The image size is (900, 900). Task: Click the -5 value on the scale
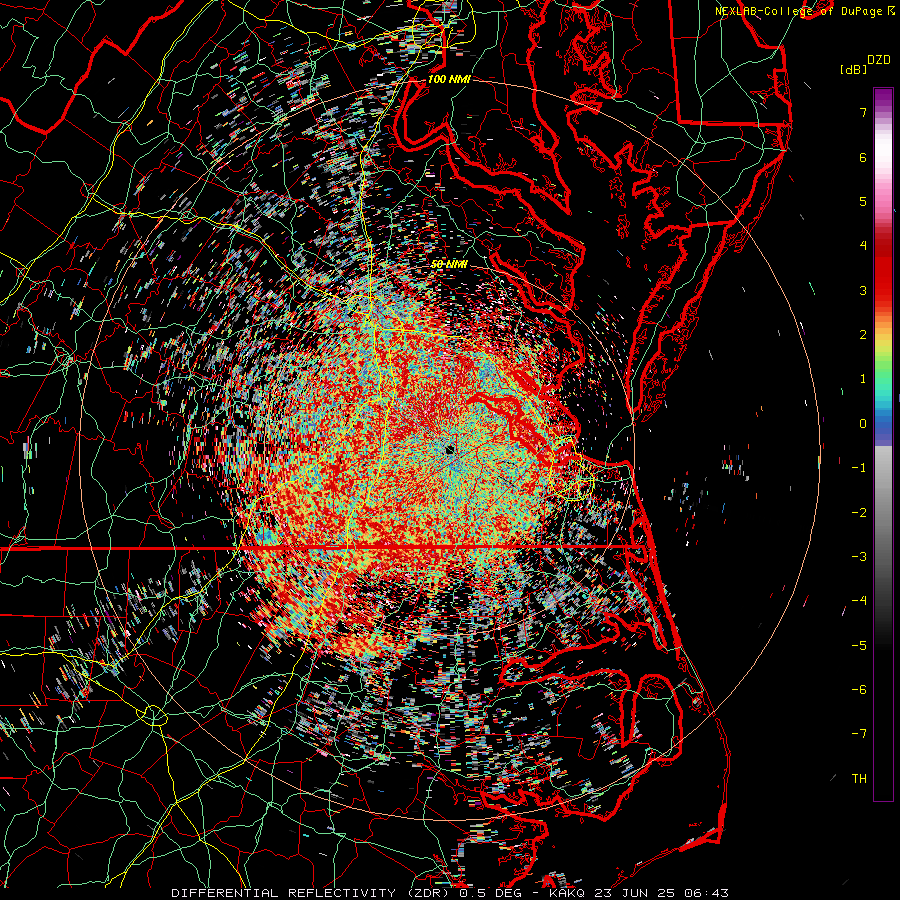tap(859, 646)
